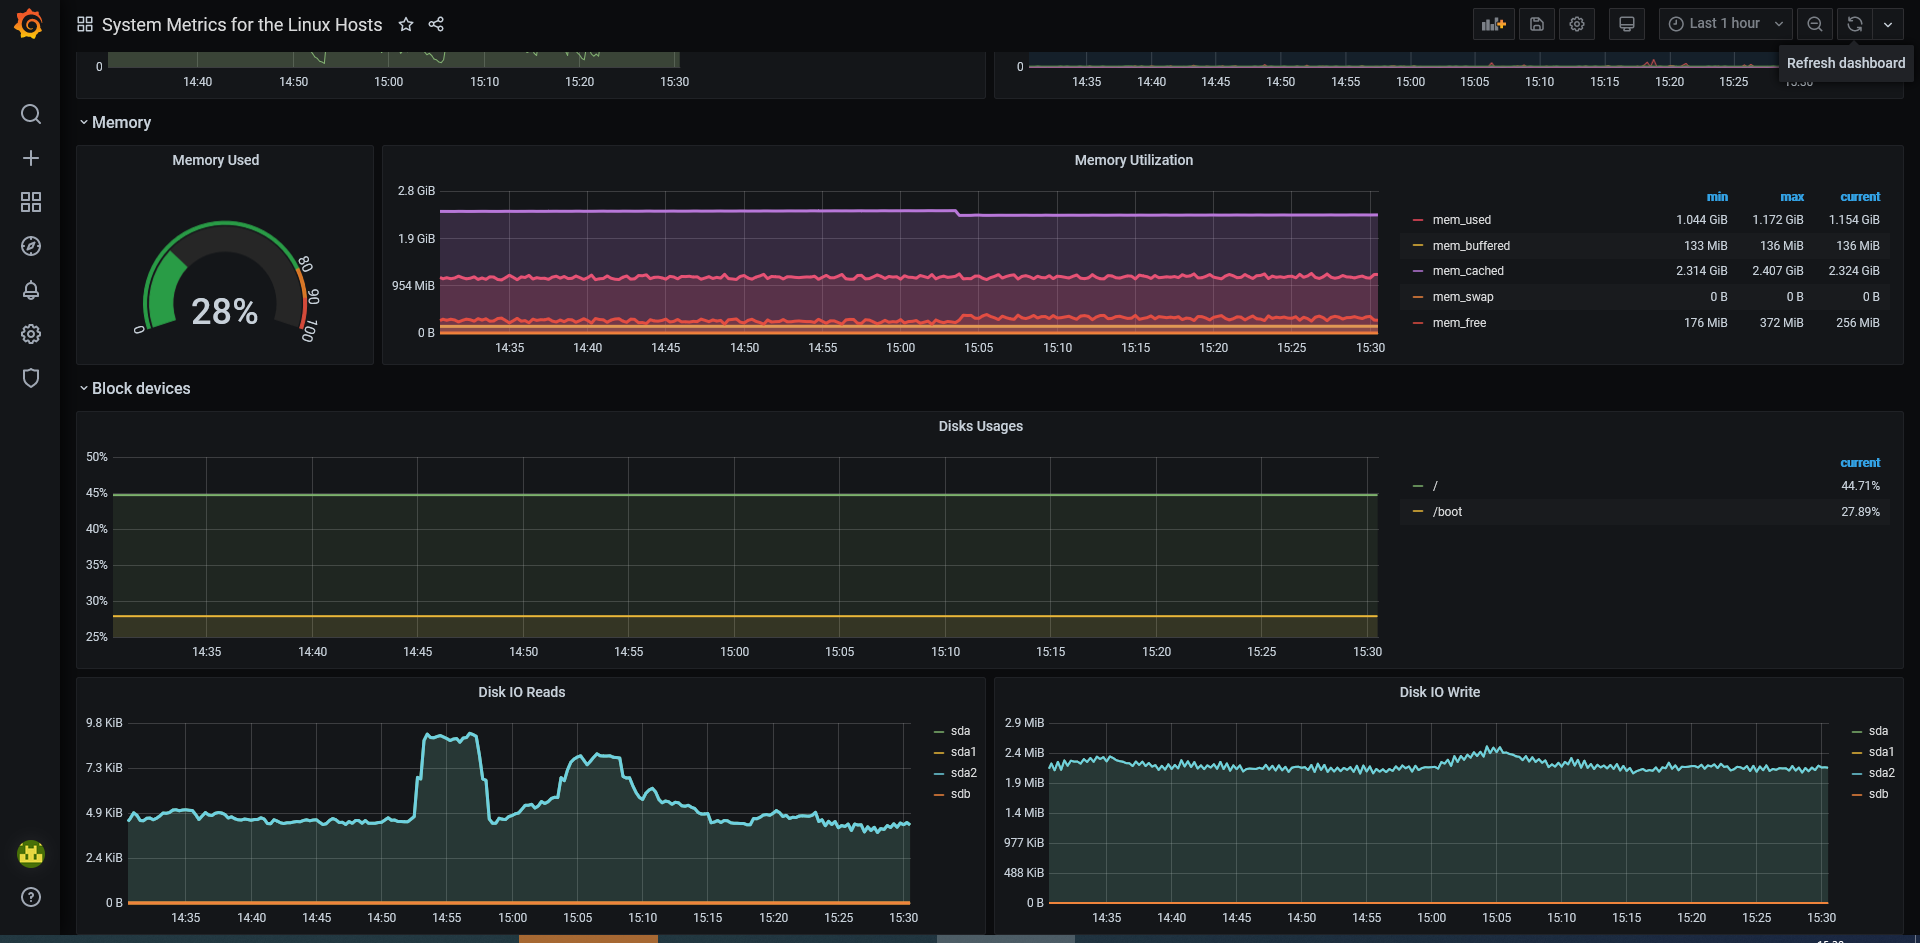The height and width of the screenshot is (943, 1920).
Task: Click the mem_cached purple color swatch
Action: coord(1418,271)
